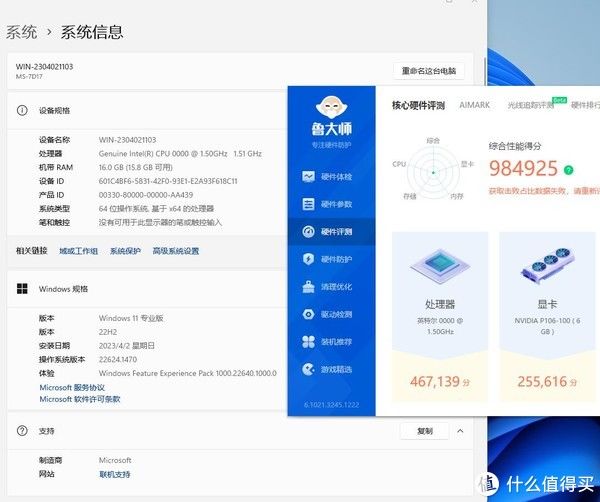Screen dimensions: 600x502
Task: Click the 系统类型 value 64 位操作系统
Action: pyautogui.click(x=156, y=209)
